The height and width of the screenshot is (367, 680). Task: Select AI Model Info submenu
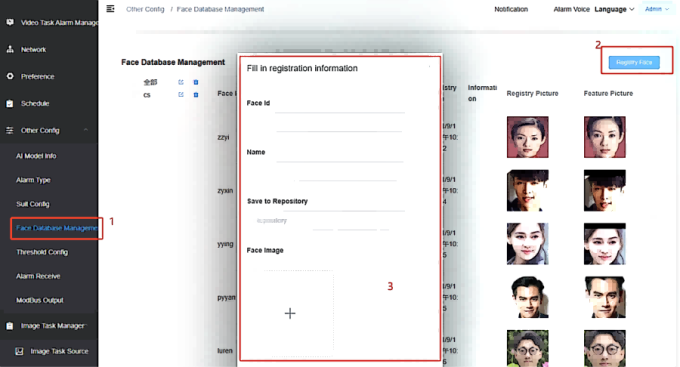[x=36, y=156]
